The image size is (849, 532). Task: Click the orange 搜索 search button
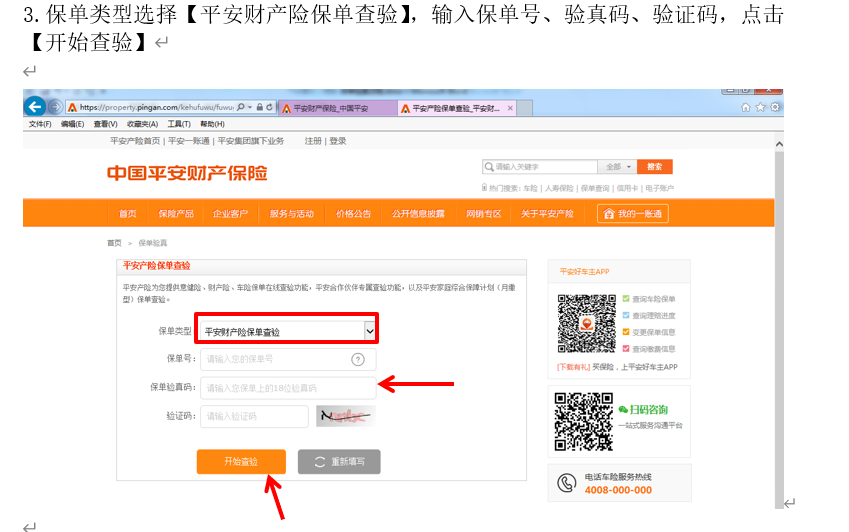[654, 167]
